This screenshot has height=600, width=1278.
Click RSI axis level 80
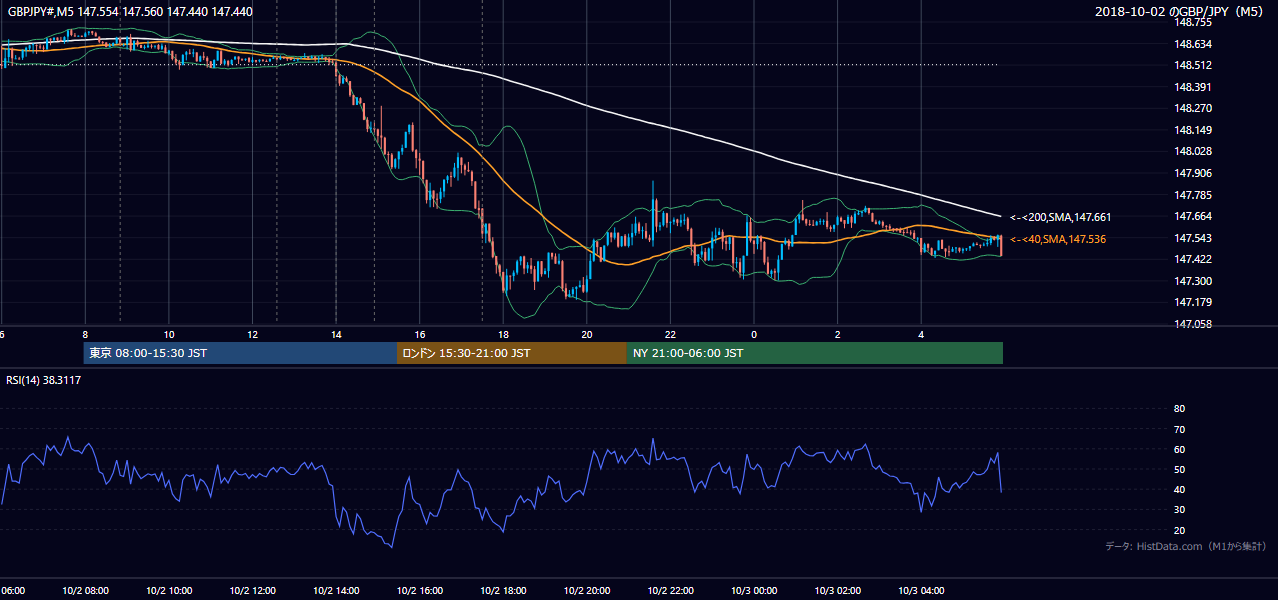pyautogui.click(x=1179, y=409)
